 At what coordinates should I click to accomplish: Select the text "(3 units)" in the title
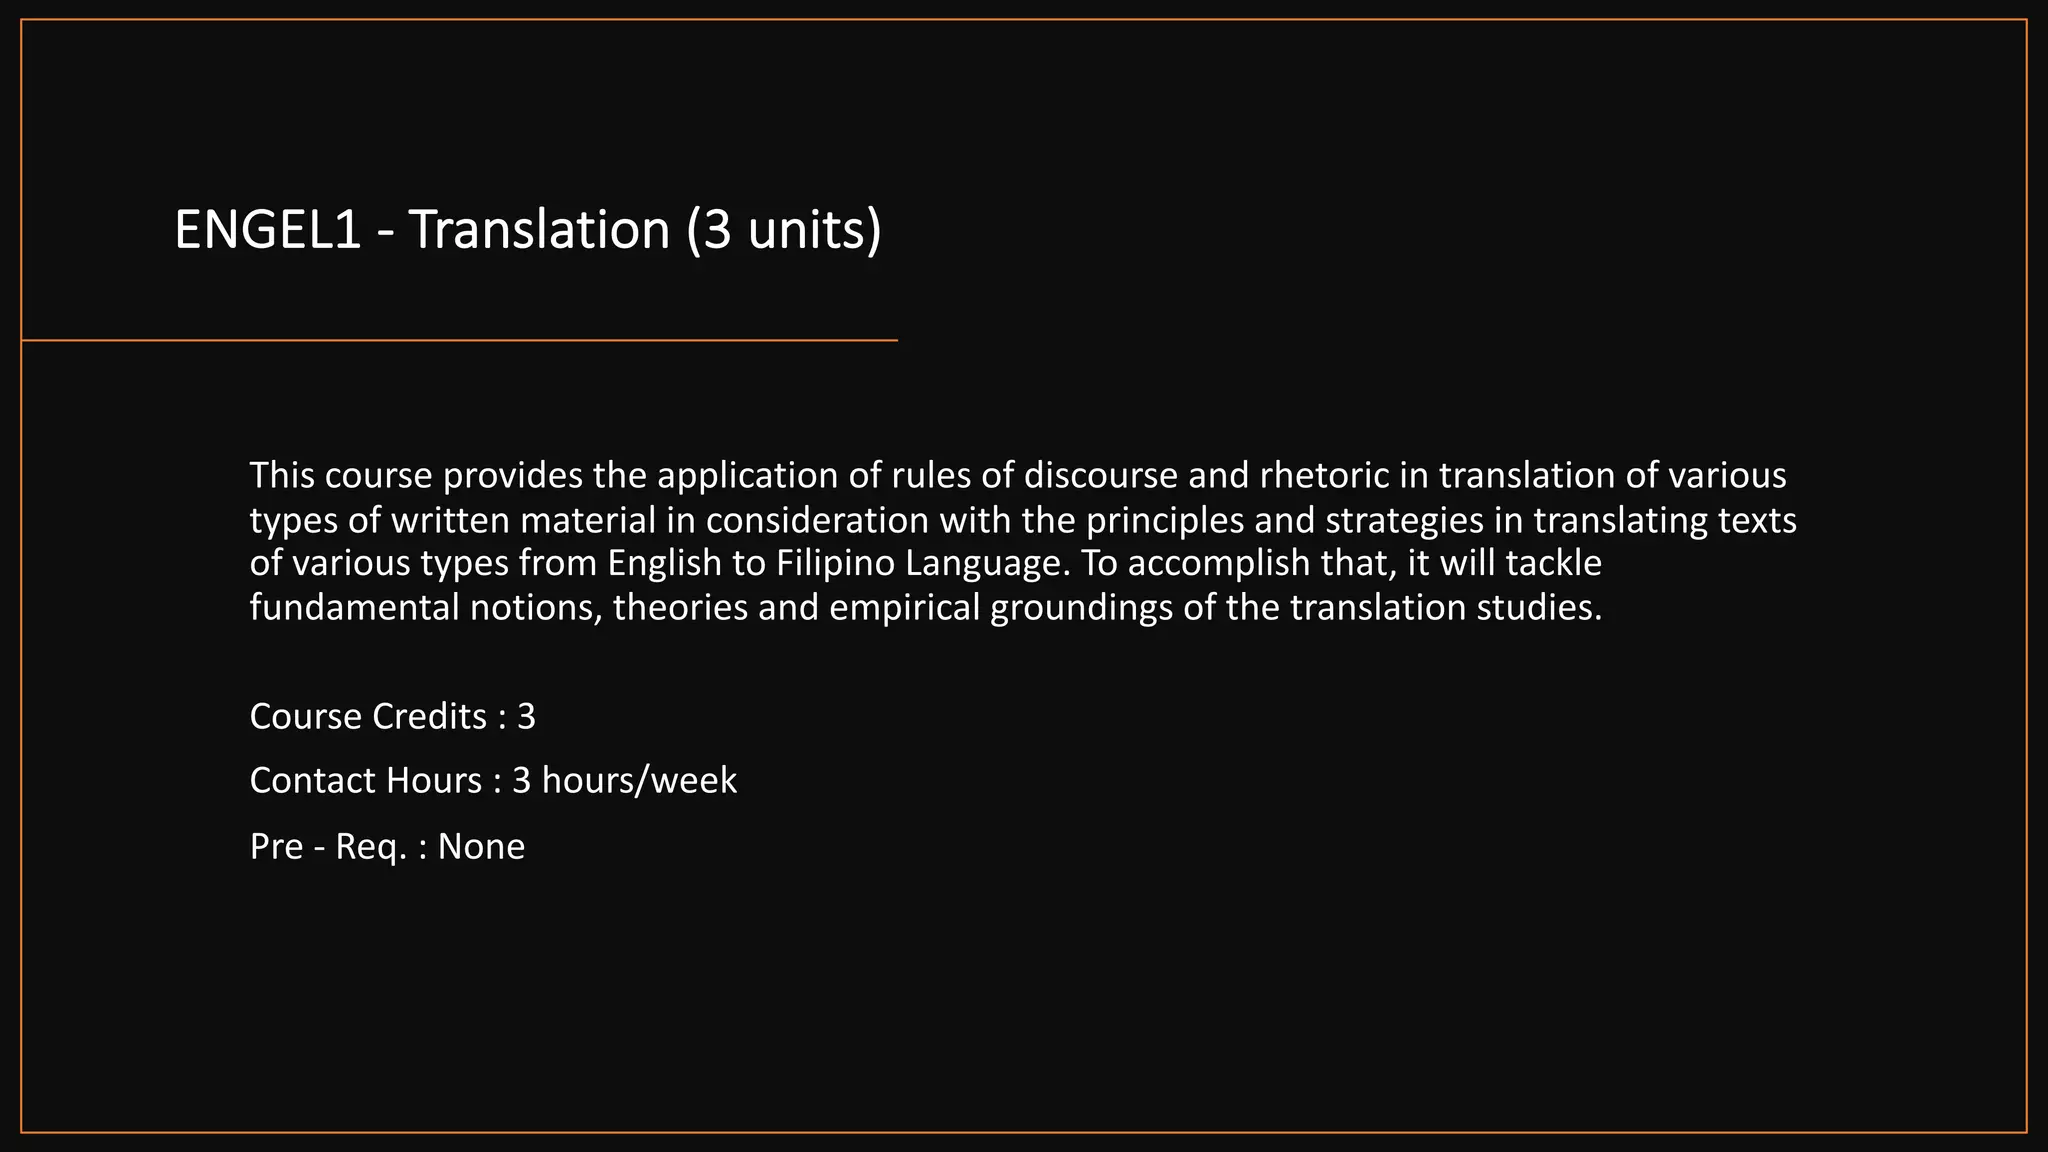pos(784,230)
